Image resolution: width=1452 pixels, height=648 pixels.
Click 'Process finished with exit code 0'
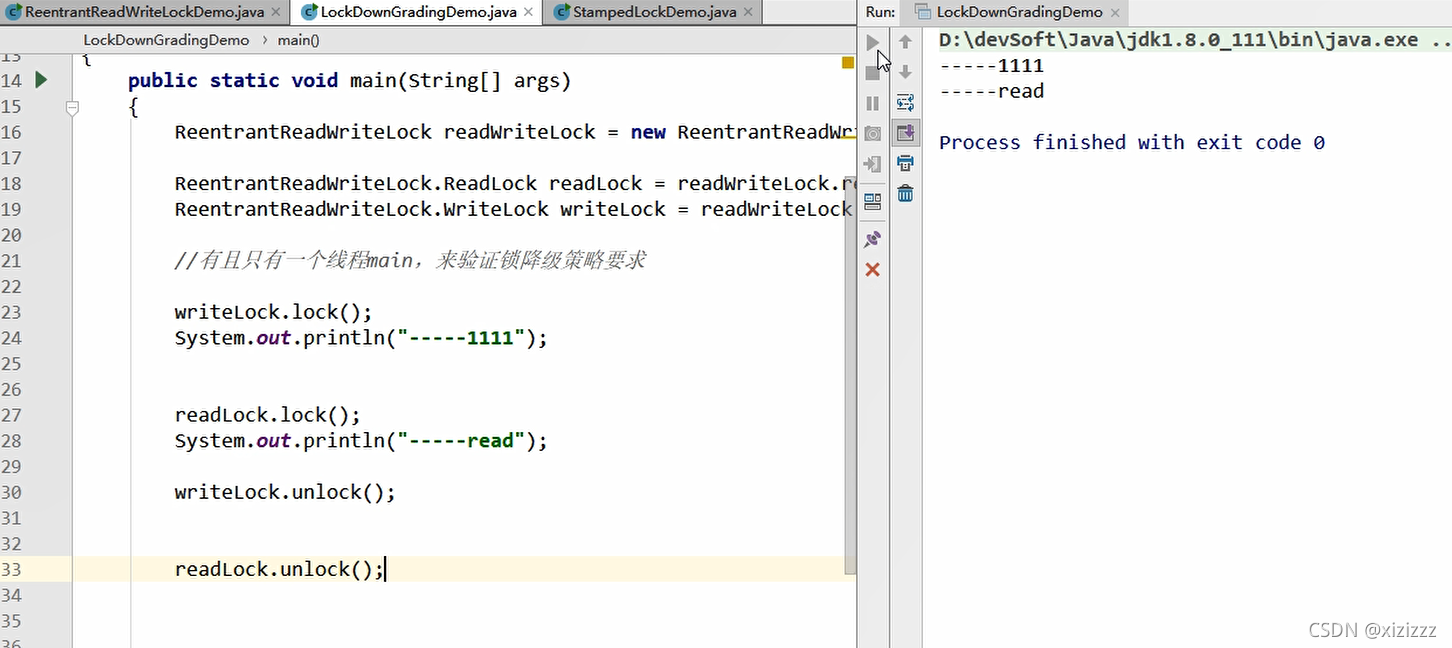coord(1132,142)
